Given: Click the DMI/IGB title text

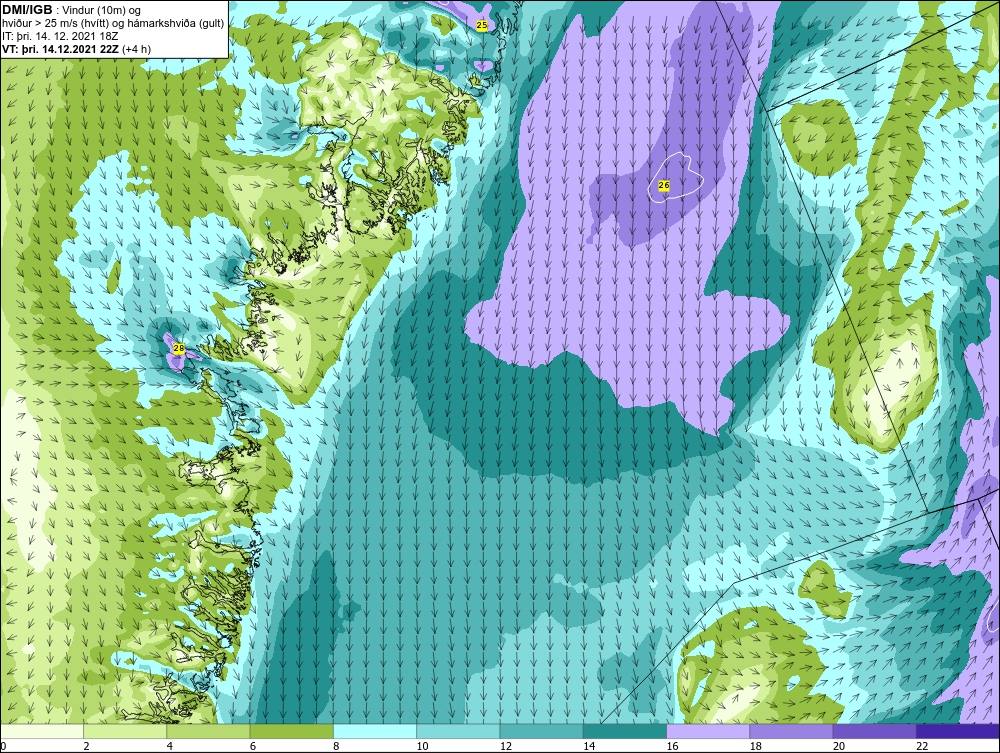Looking at the screenshot, I should coord(27,10).
